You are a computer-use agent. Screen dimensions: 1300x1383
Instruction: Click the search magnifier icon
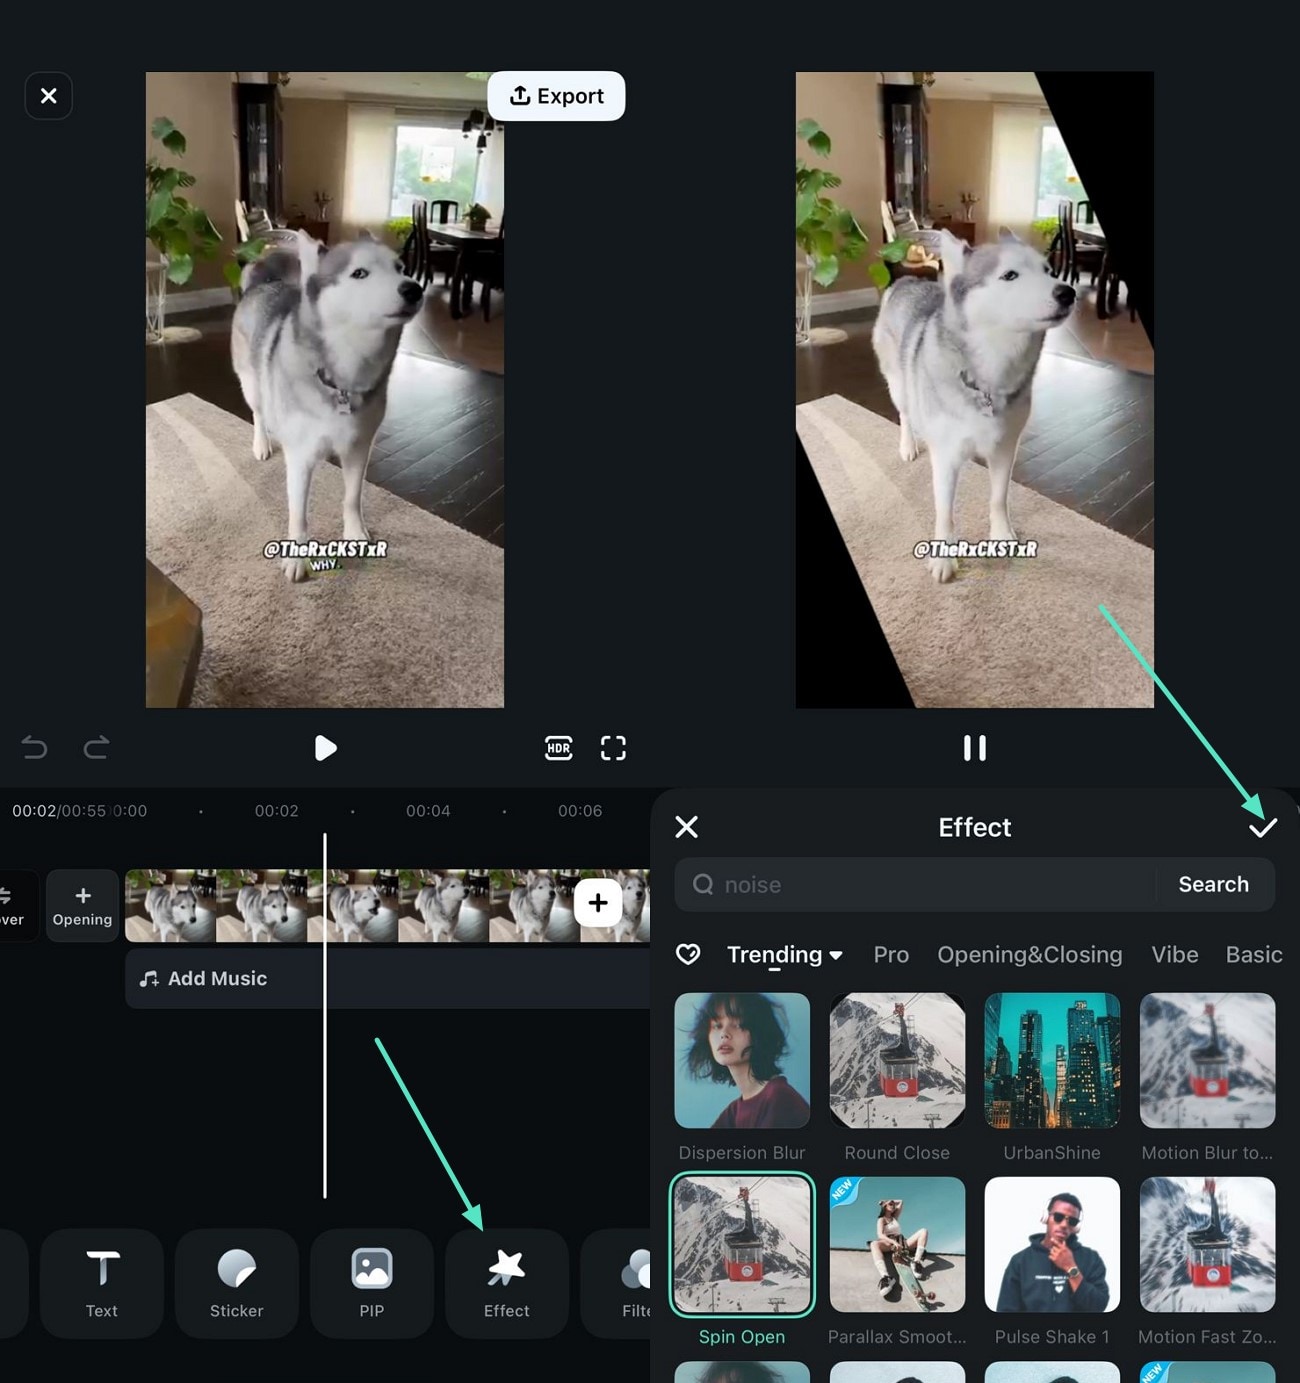pos(703,884)
